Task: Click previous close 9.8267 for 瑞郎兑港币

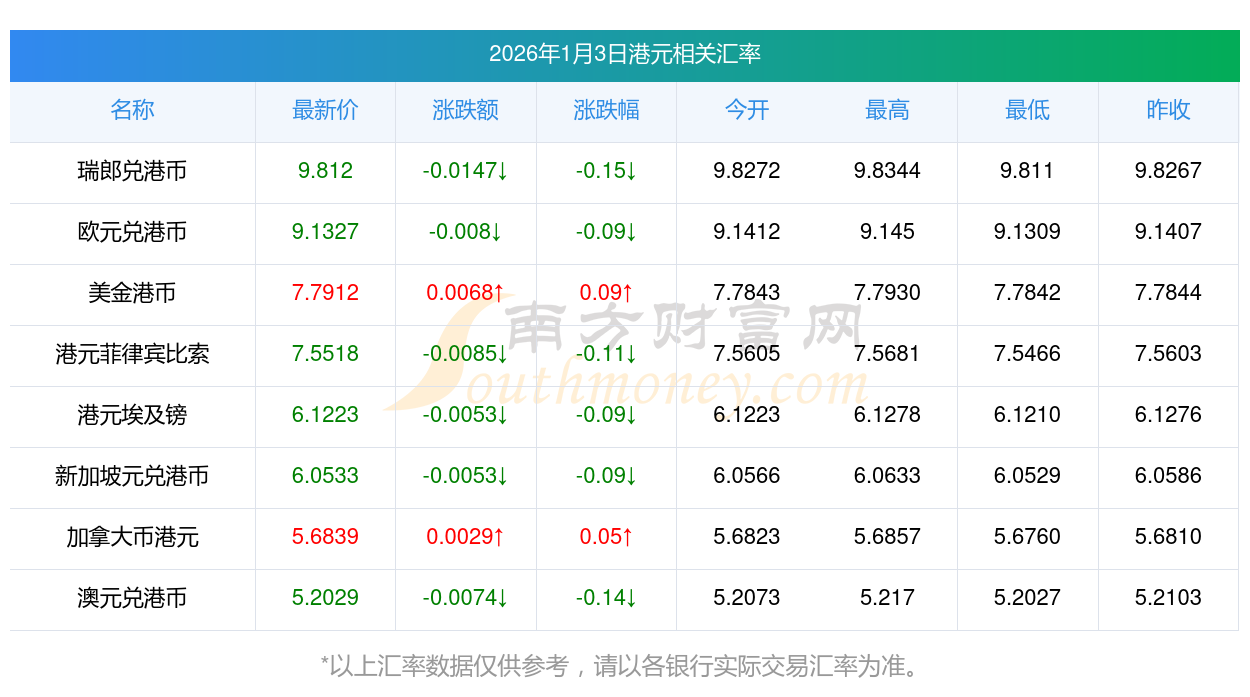Action: point(1168,171)
